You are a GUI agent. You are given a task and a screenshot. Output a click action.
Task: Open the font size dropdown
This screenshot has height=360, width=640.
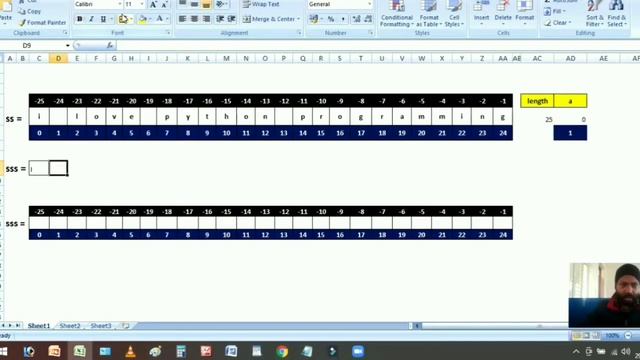(x=142, y=4)
